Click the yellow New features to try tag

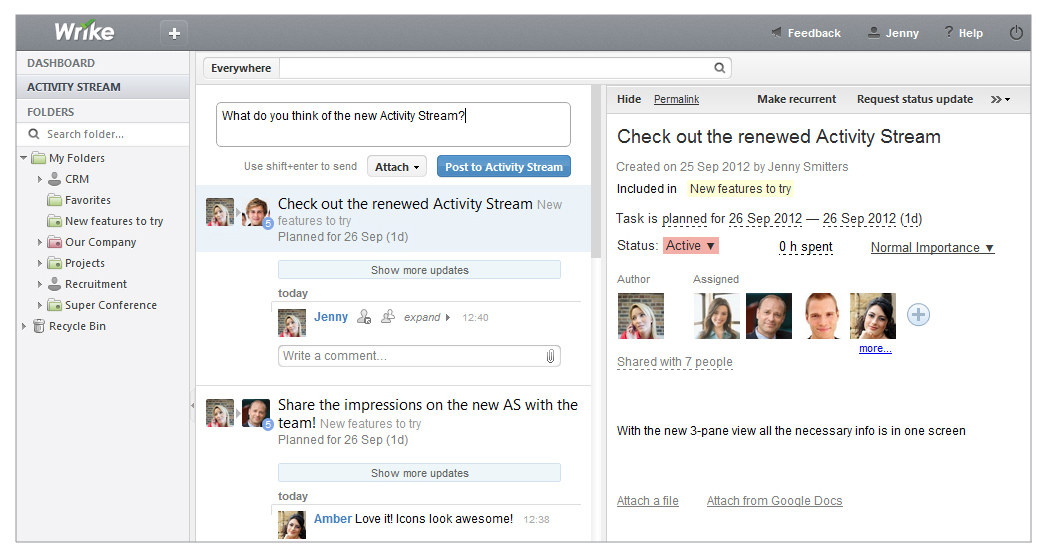pos(740,188)
